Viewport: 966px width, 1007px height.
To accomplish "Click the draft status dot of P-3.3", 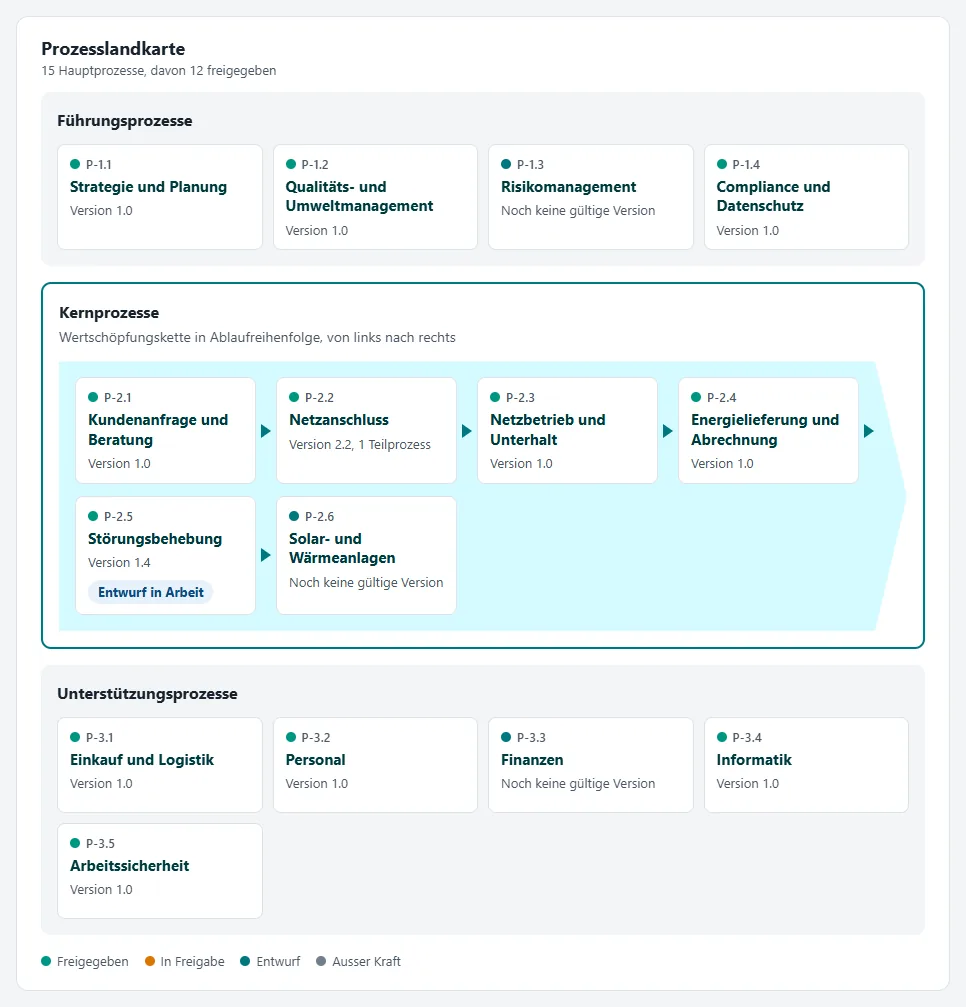I will [x=506, y=737].
